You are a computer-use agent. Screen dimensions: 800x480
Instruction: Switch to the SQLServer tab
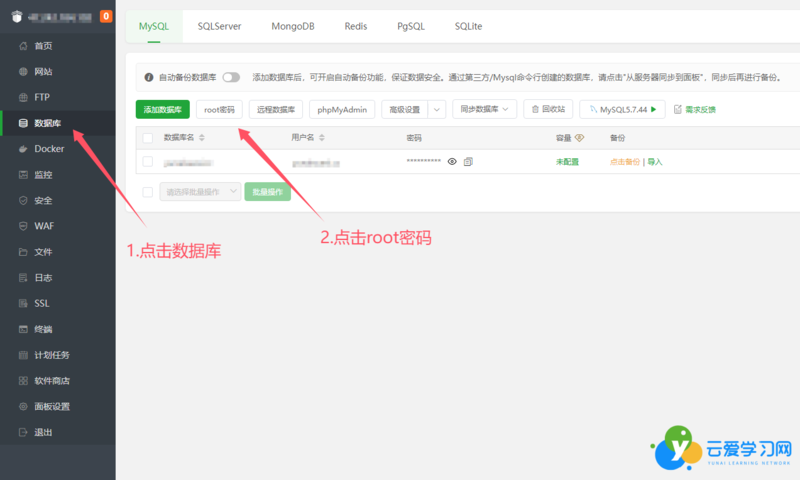[219, 27]
